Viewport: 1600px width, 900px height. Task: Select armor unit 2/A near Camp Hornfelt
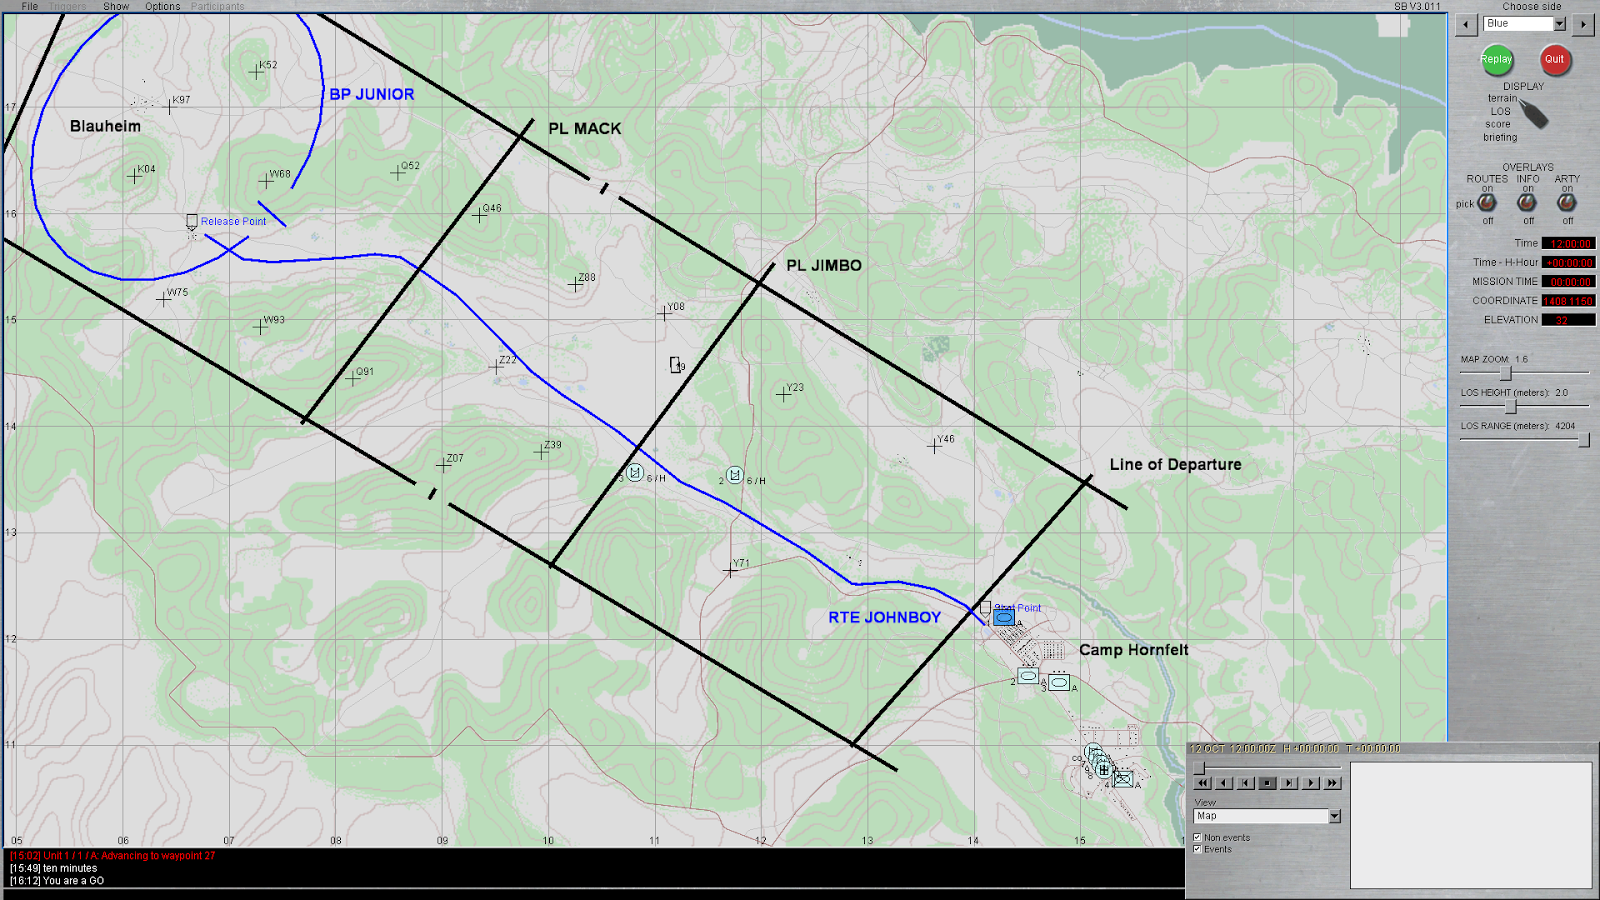click(1028, 676)
